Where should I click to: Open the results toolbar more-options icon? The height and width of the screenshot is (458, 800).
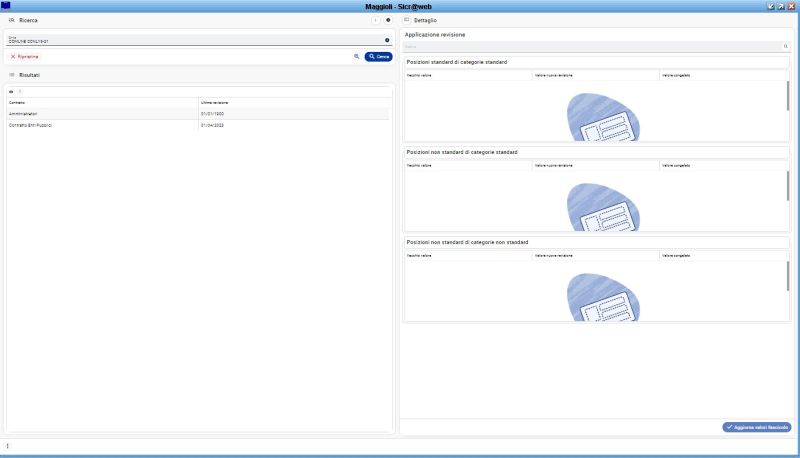coord(20,92)
